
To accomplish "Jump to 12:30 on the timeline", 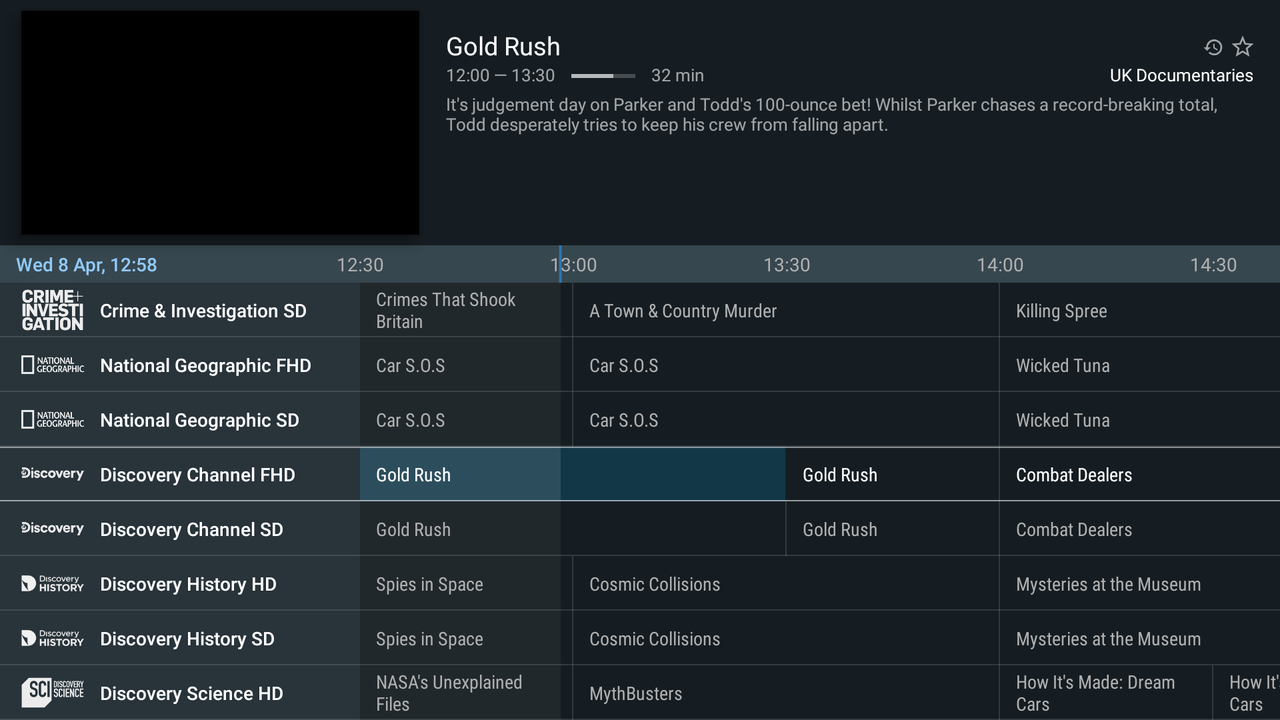I will coord(360,265).
